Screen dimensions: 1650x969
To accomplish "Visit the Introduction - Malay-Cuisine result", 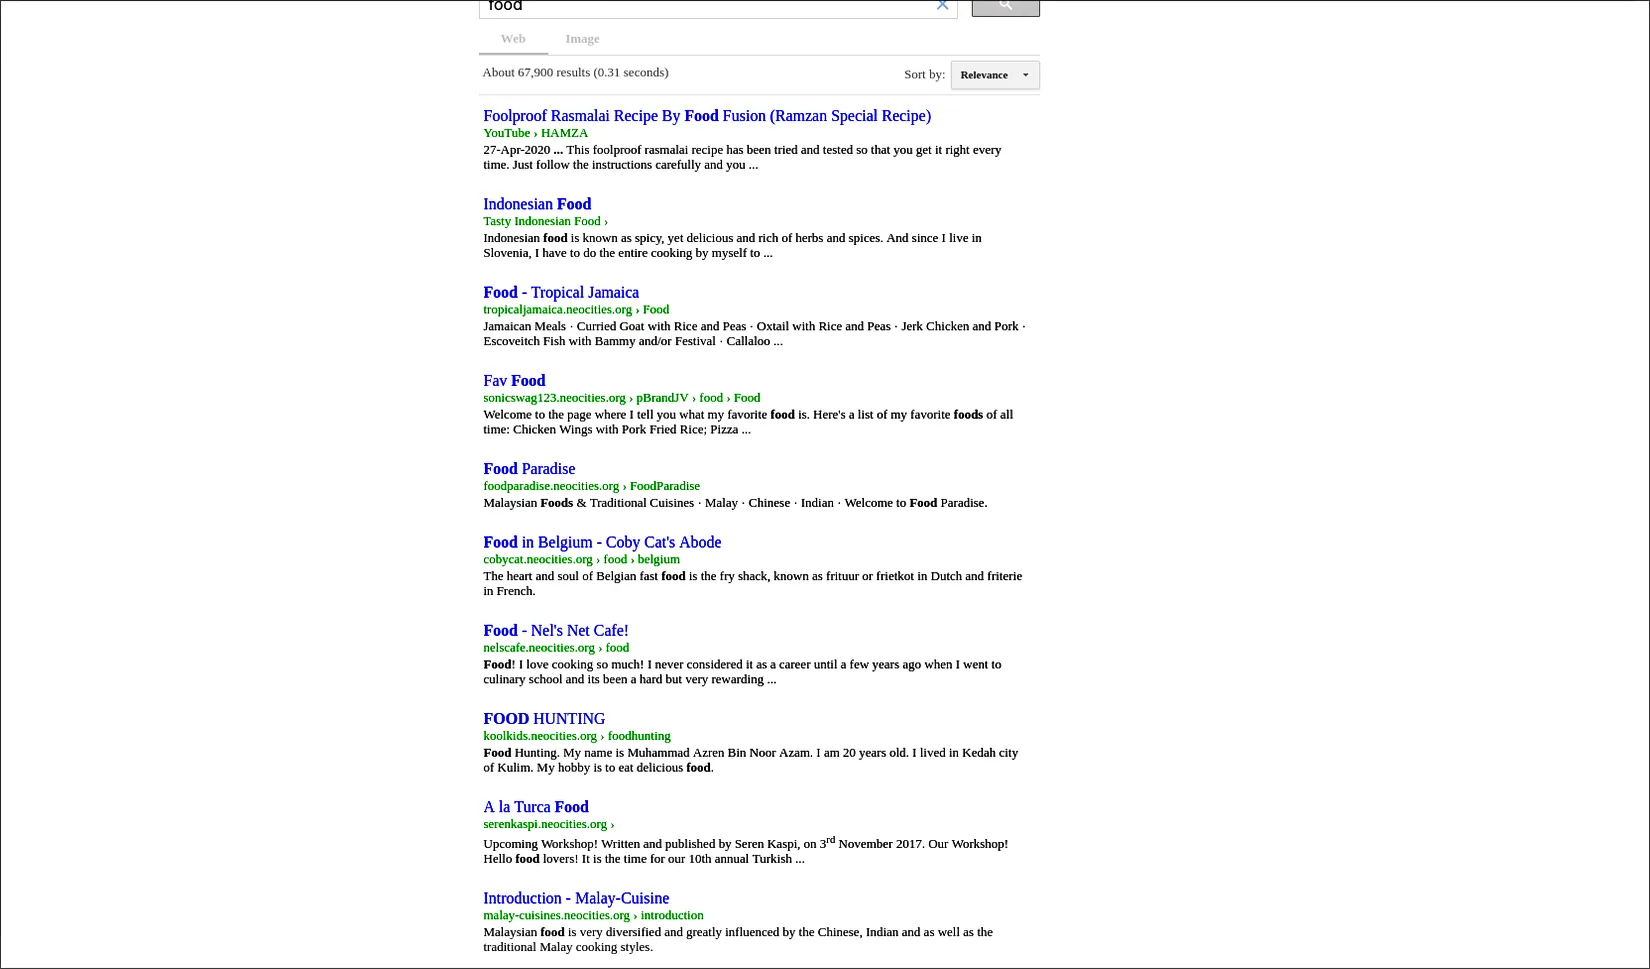I will (576, 898).
